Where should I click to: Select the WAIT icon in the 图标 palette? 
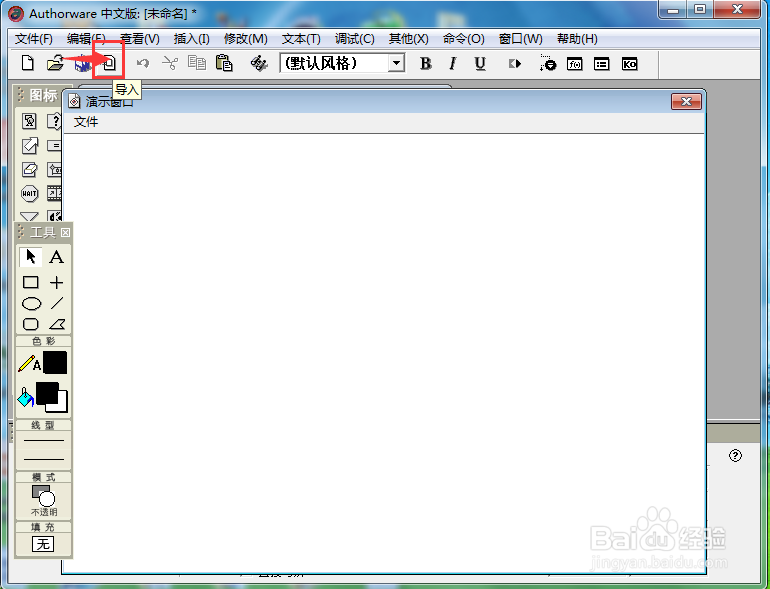click(x=29, y=194)
